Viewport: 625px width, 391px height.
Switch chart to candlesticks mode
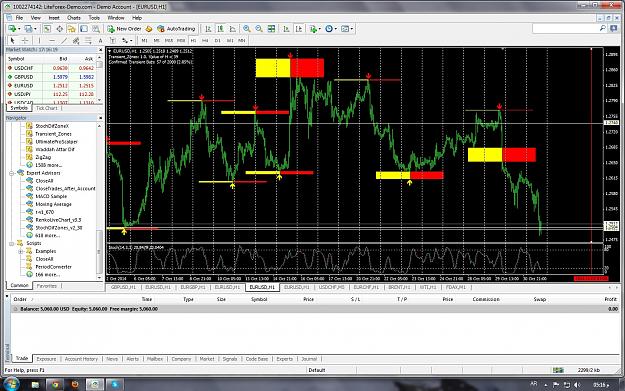(x=220, y=29)
